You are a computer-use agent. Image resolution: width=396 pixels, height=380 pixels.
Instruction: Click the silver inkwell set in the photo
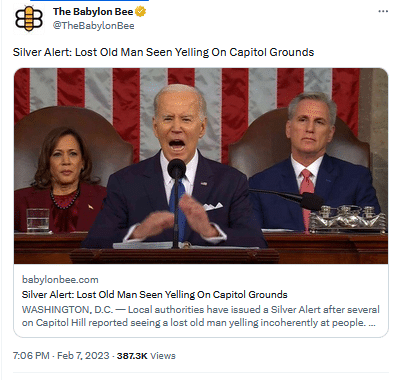click(x=348, y=218)
